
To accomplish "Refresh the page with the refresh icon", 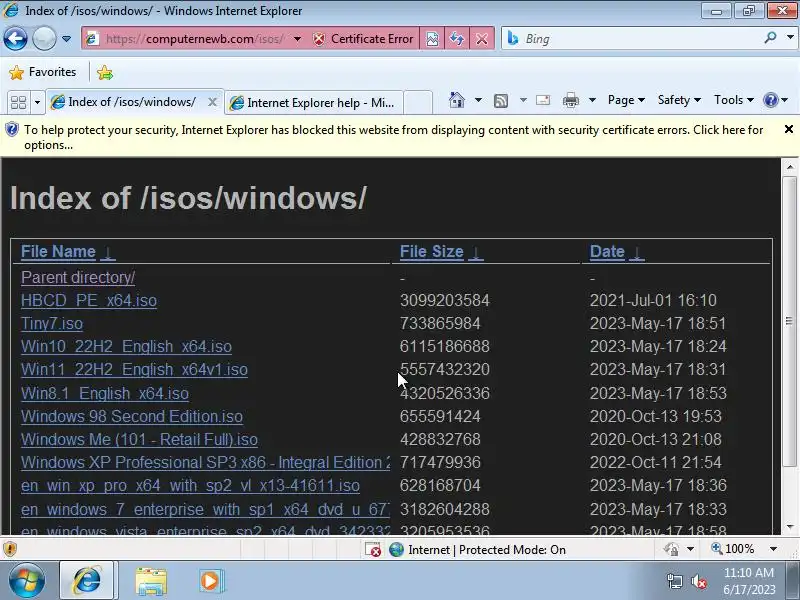I will click(457, 39).
